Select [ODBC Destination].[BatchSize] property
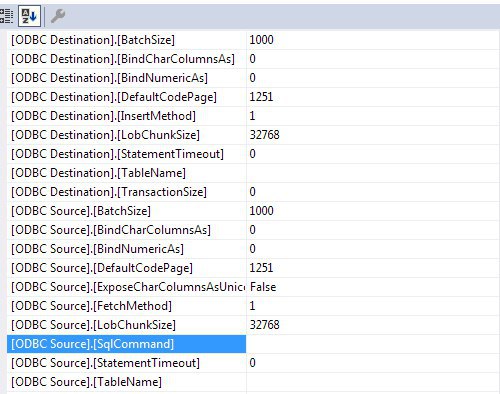Viewport: 500px width, 394px height. pyautogui.click(x=127, y=40)
